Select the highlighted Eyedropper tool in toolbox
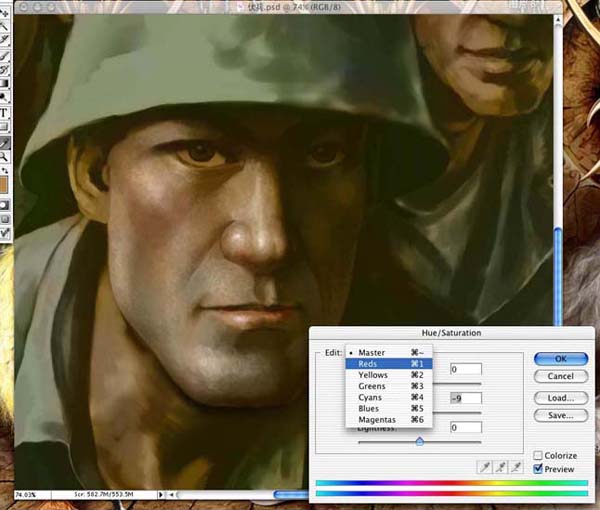This screenshot has height=510, width=600. [x=4, y=143]
